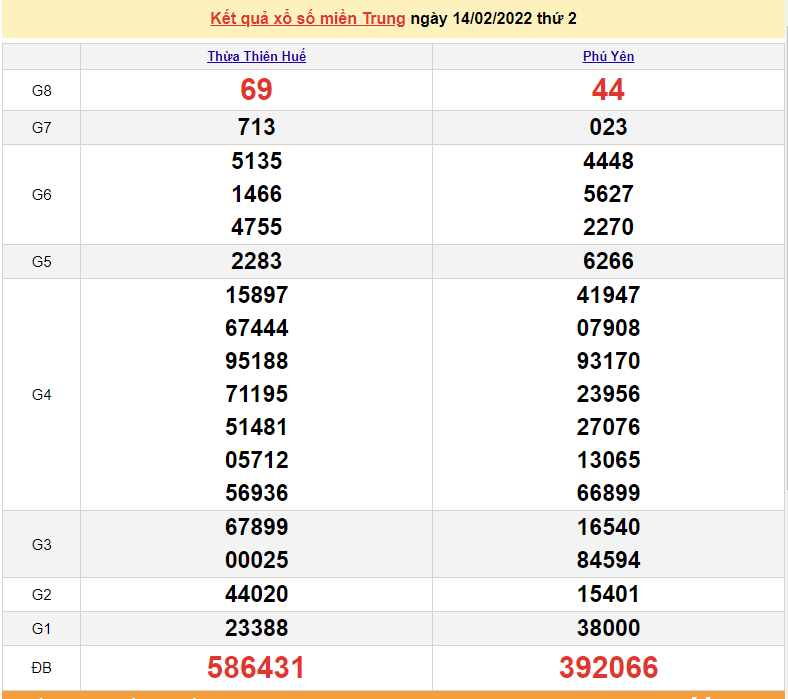Click the G7 row label
Image resolution: width=788 pixels, height=699 pixels.
[x=41, y=127]
